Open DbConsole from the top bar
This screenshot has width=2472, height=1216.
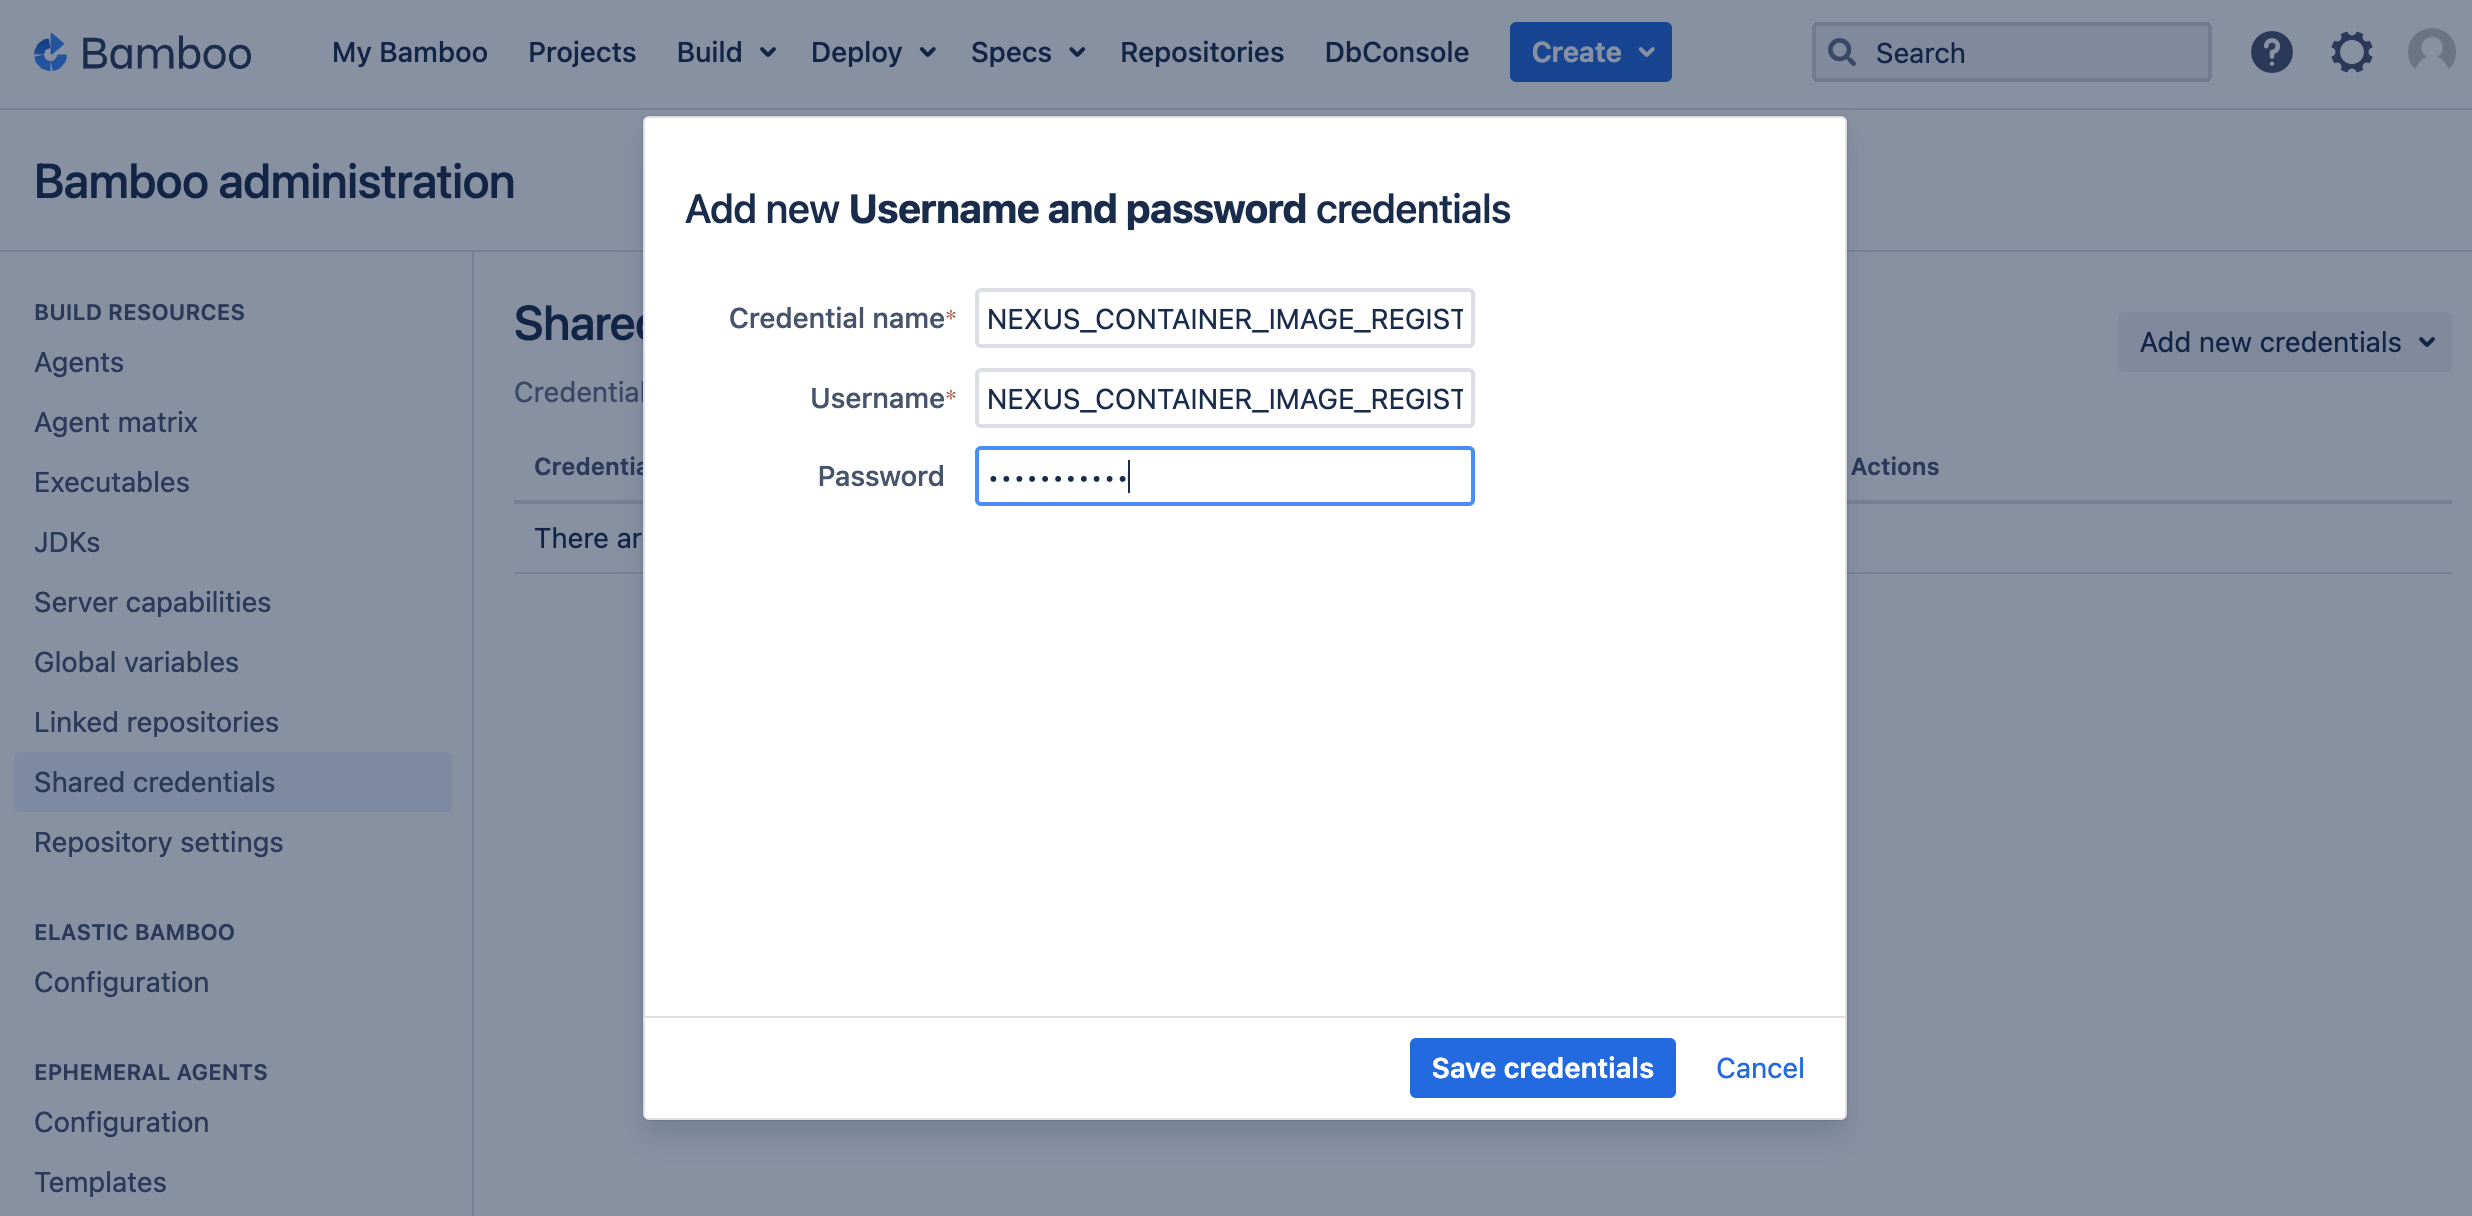1397,52
